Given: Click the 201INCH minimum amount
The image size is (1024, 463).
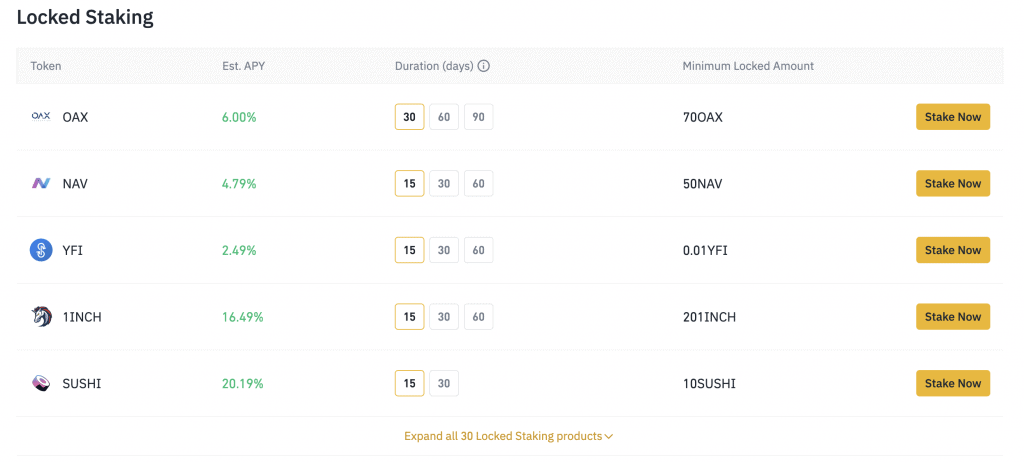Looking at the screenshot, I should pyautogui.click(x=709, y=317).
